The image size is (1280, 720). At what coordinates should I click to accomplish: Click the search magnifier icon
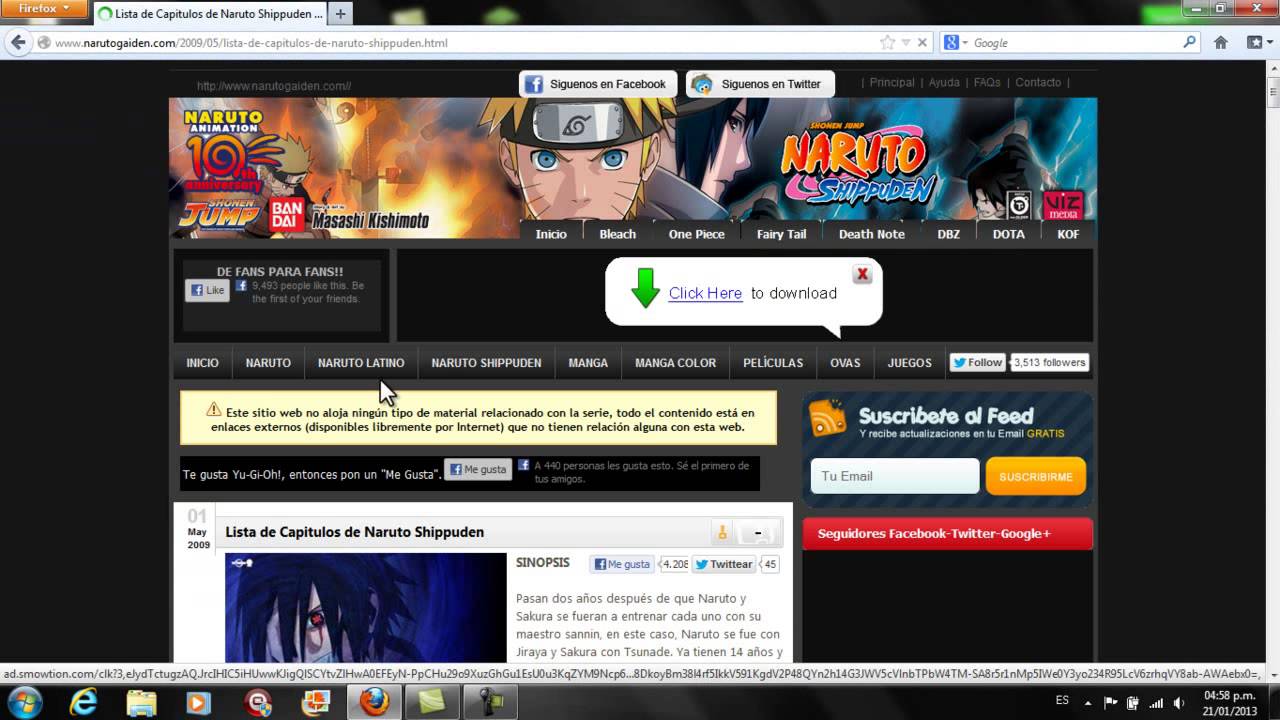1190,42
